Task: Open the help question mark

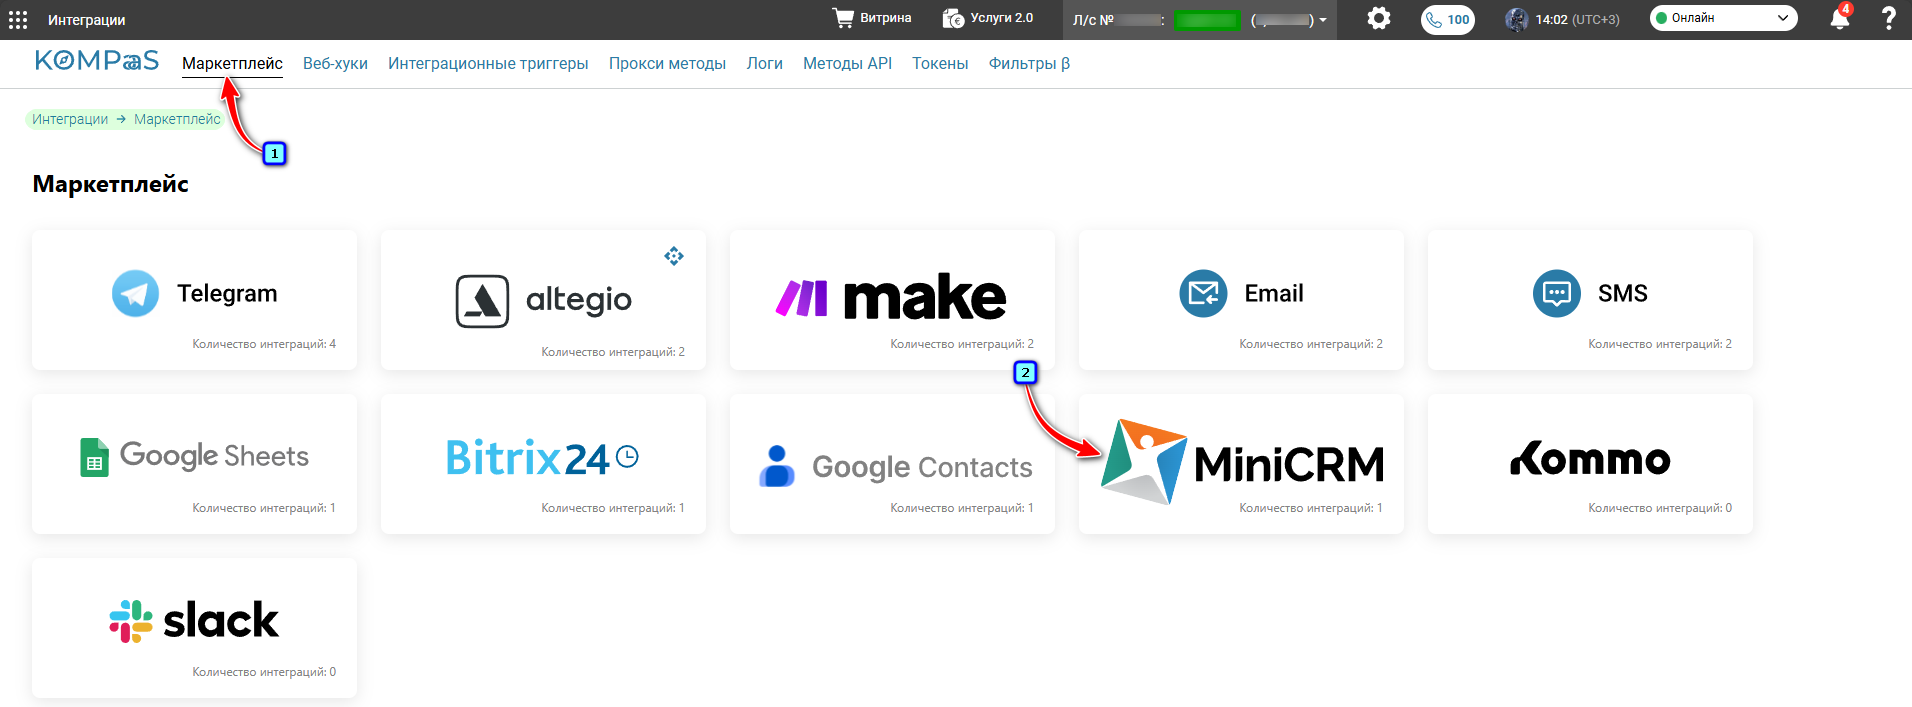Action: coord(1888,18)
